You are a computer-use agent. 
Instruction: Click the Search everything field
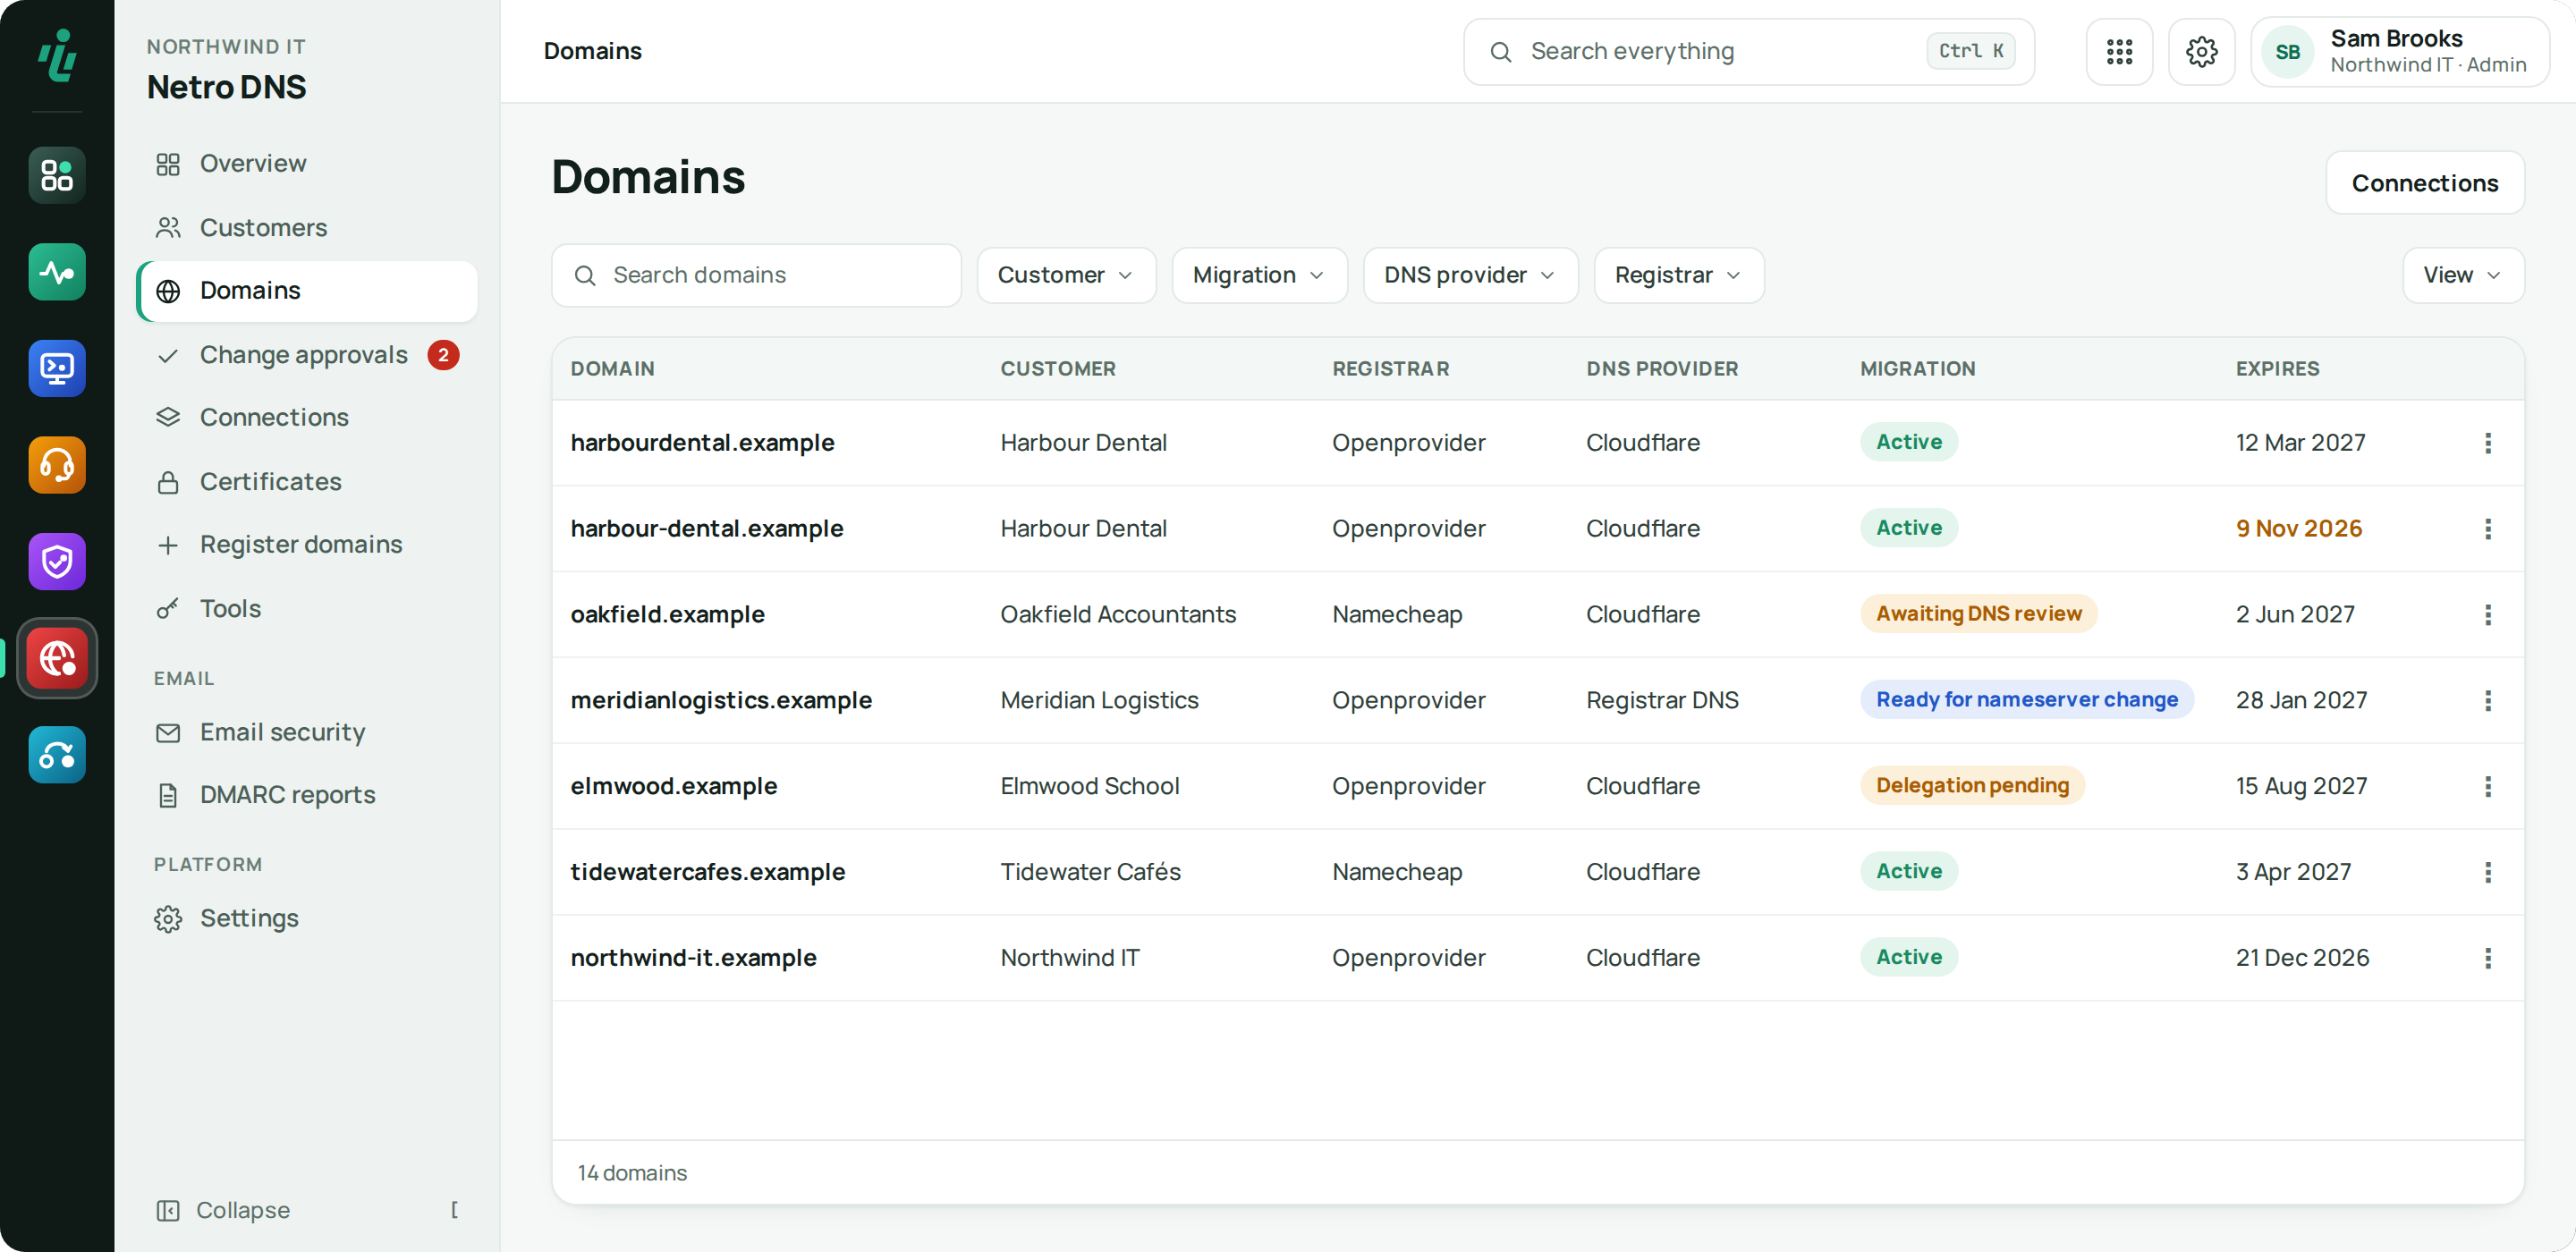tap(1748, 52)
